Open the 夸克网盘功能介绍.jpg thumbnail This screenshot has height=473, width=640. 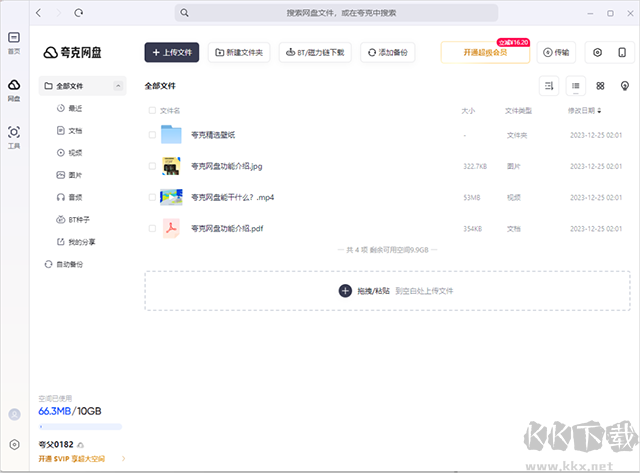(171, 166)
